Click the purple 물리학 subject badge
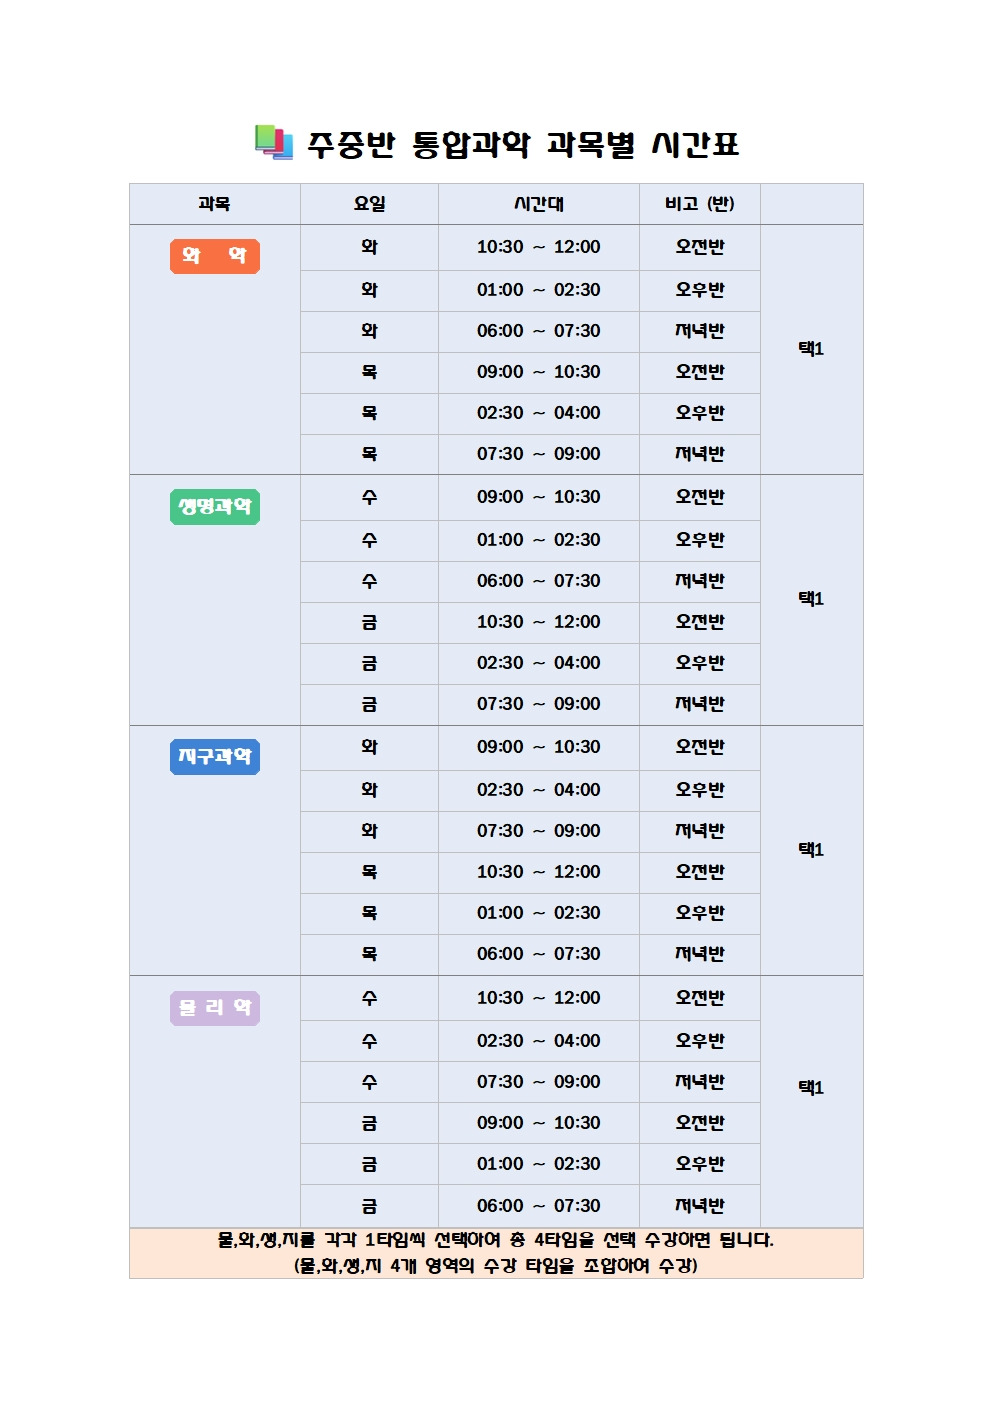The width and height of the screenshot is (992, 1403). coord(214,1008)
